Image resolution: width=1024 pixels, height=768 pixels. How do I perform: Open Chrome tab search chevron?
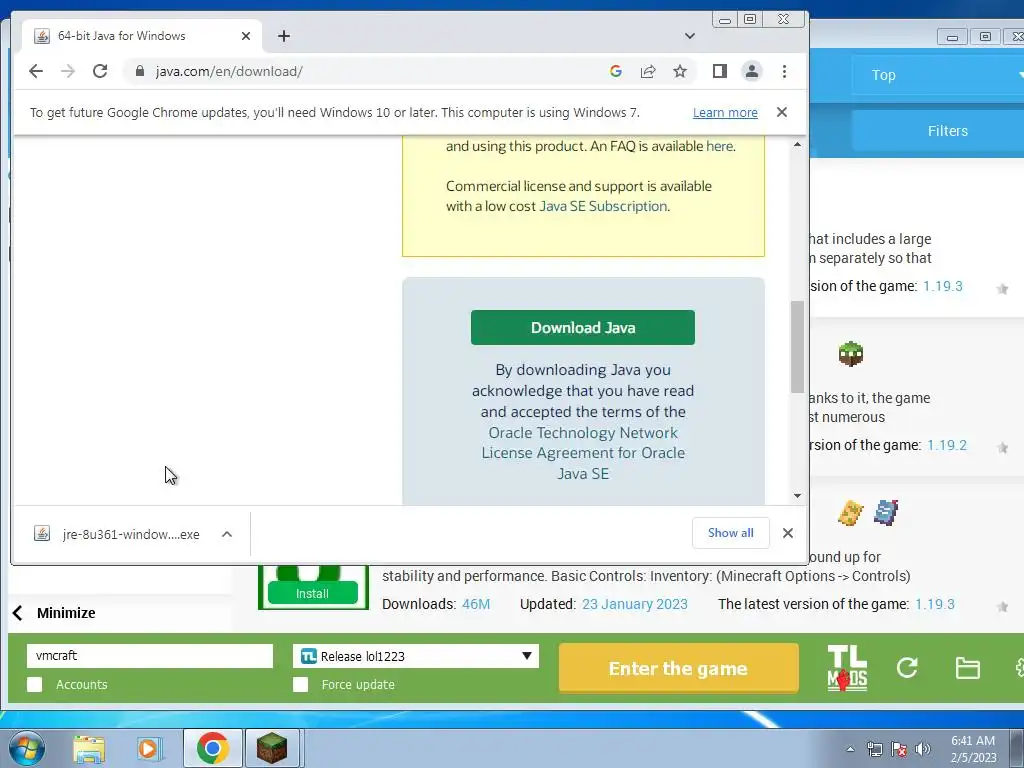690,36
